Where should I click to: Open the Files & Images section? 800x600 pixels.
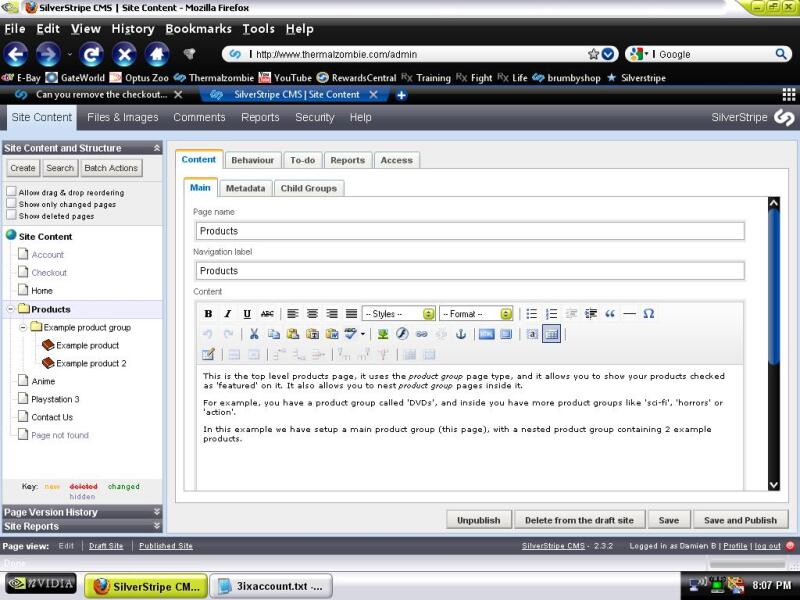tap(122, 117)
